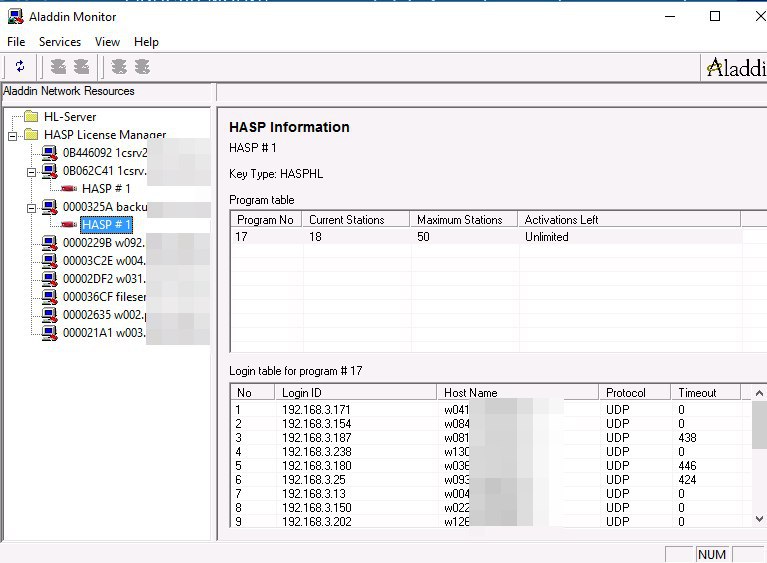Image resolution: width=767 pixels, height=563 pixels.
Task: Sort by Activations Left column header
Action: click(x=629, y=220)
